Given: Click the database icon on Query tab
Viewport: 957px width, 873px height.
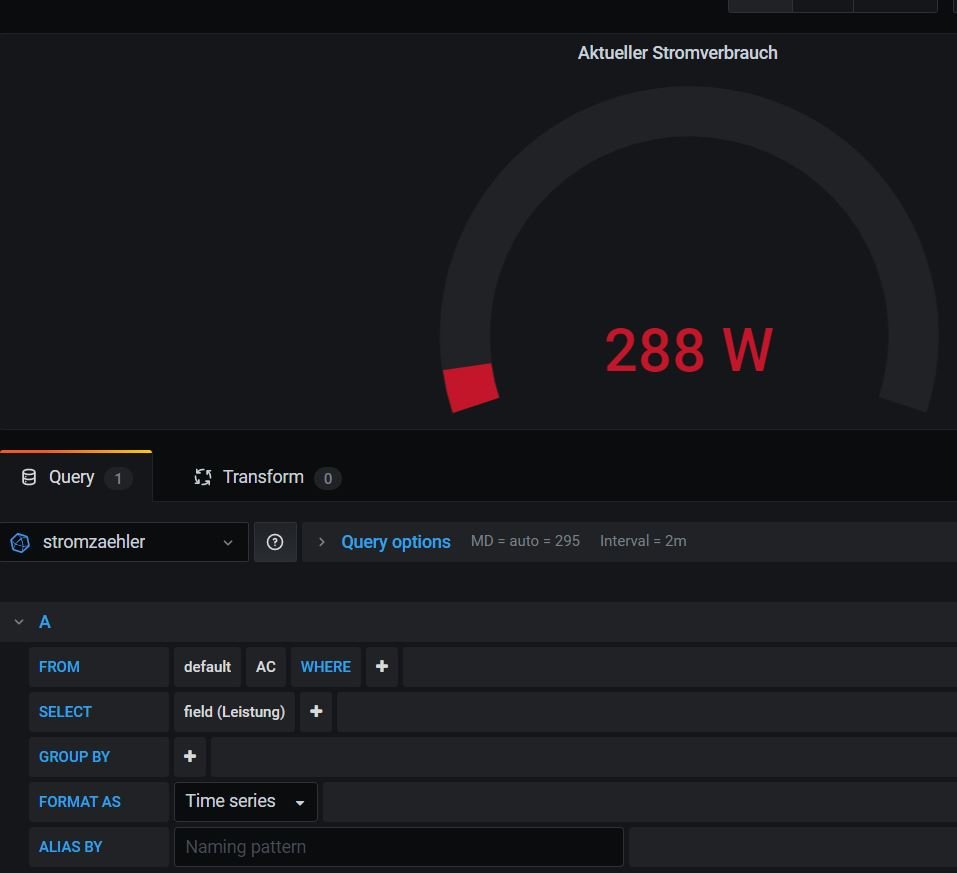Looking at the screenshot, I should 29,477.
